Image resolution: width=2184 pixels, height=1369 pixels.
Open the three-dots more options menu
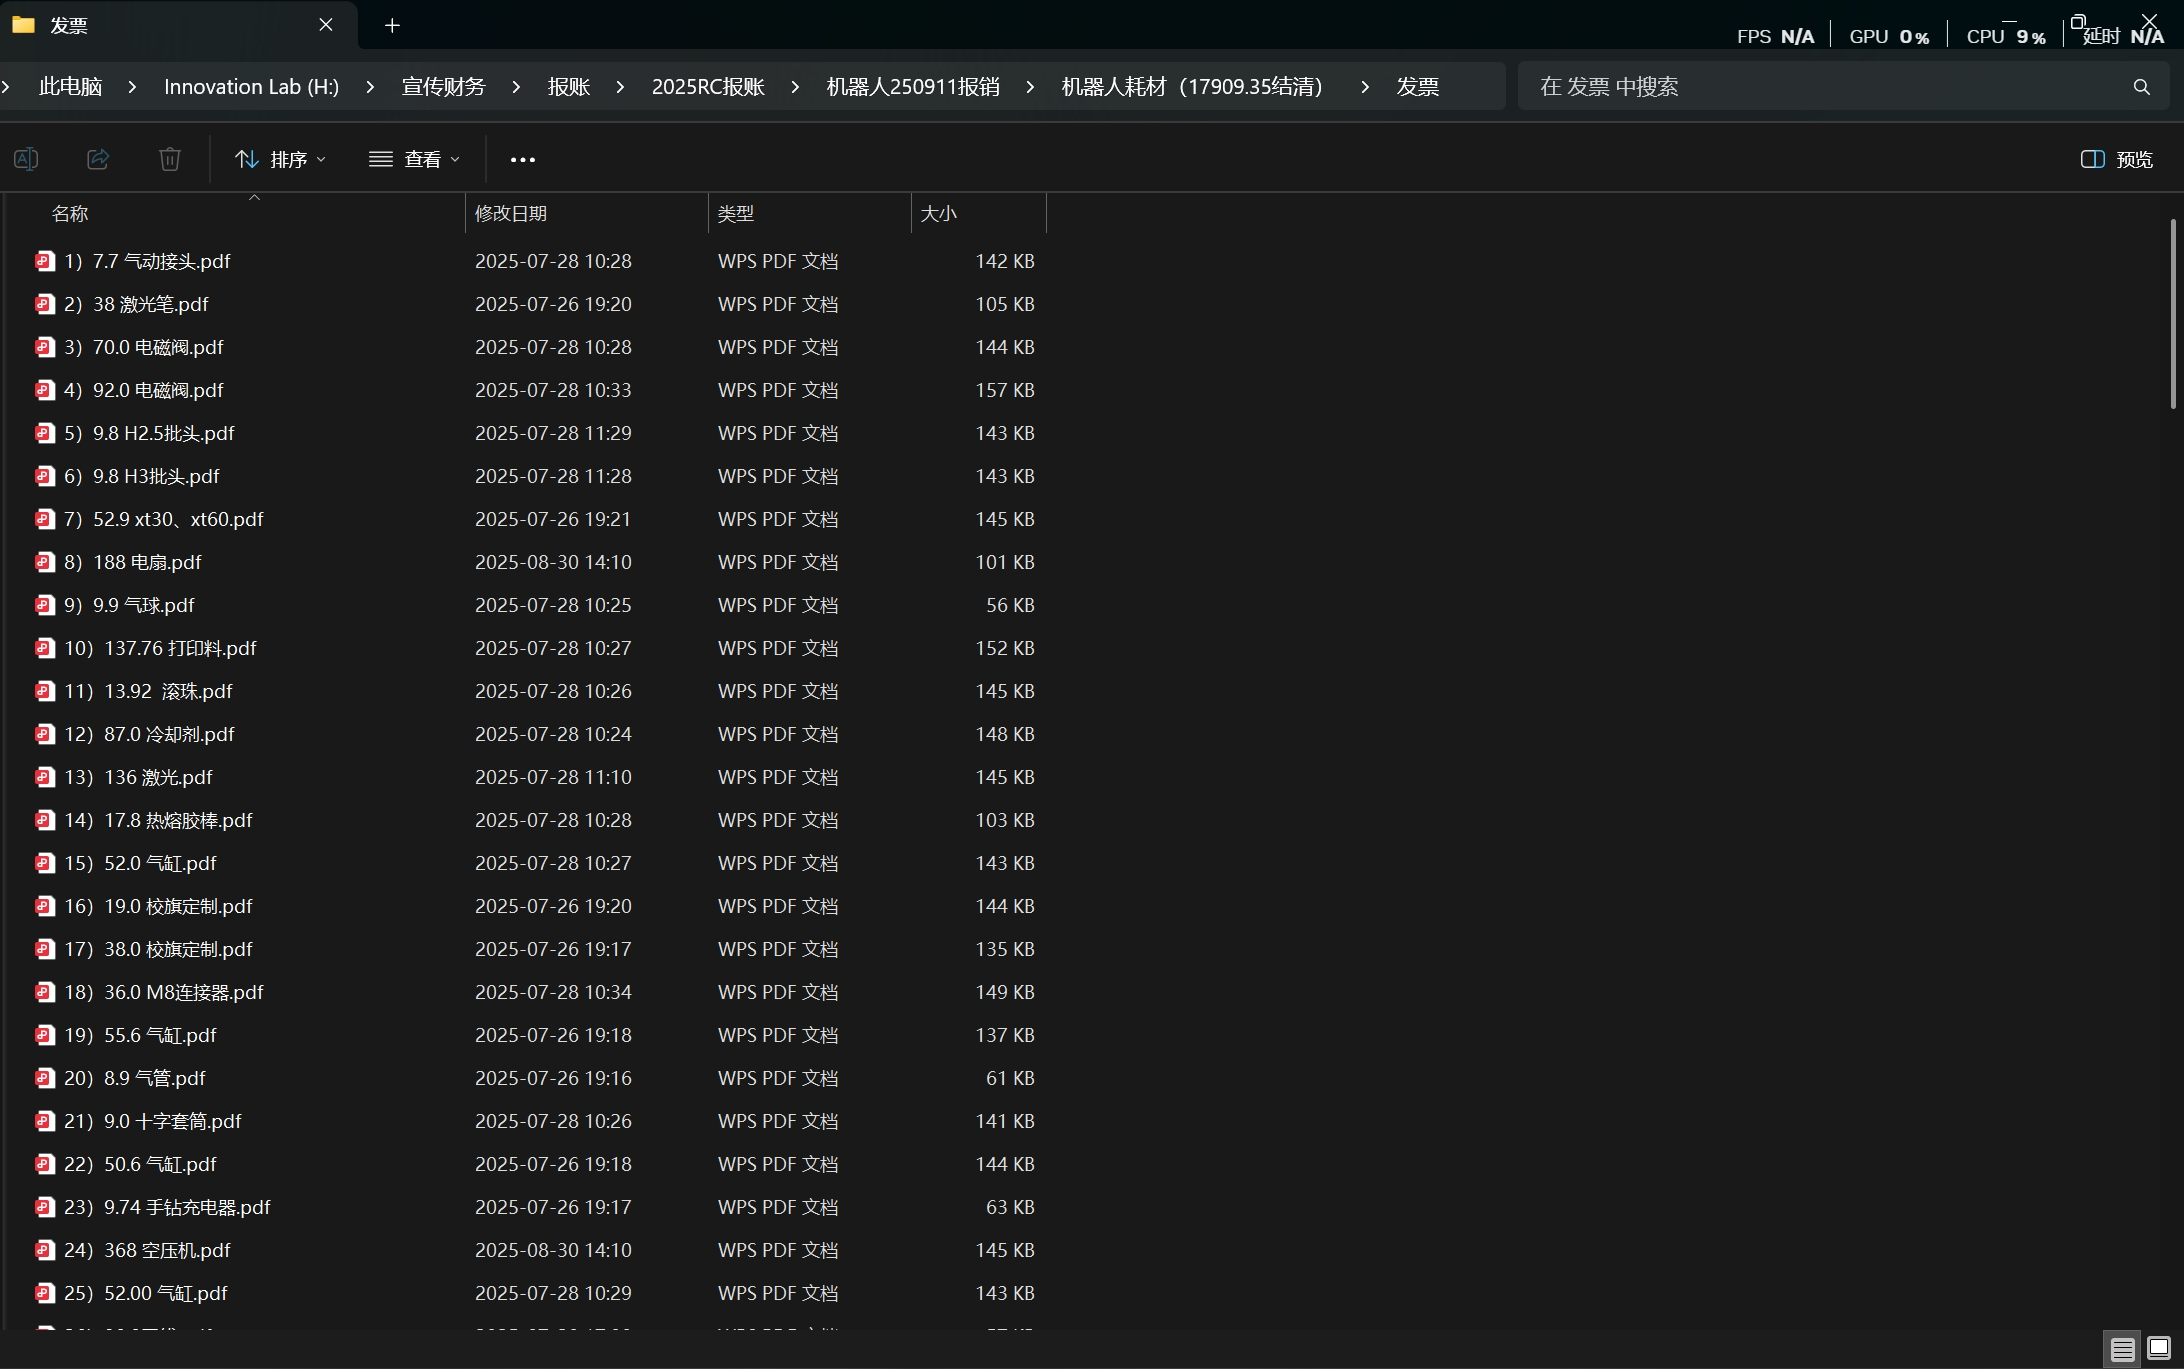coord(522,159)
